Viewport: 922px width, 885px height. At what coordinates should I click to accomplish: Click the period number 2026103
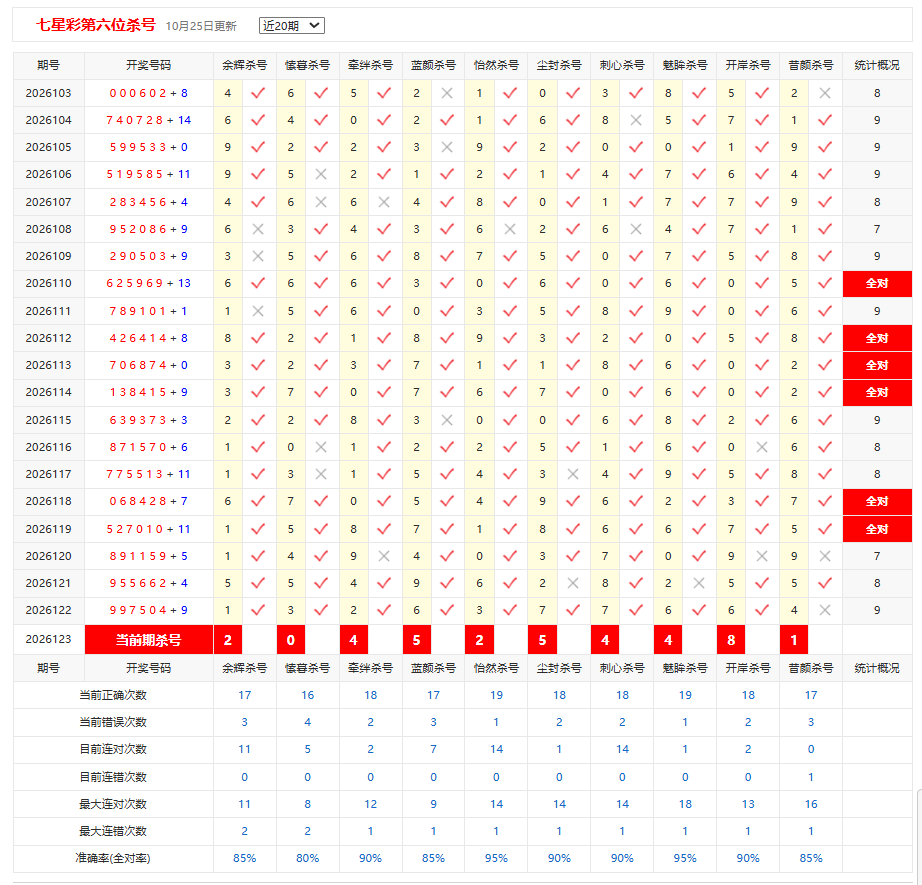(48, 93)
